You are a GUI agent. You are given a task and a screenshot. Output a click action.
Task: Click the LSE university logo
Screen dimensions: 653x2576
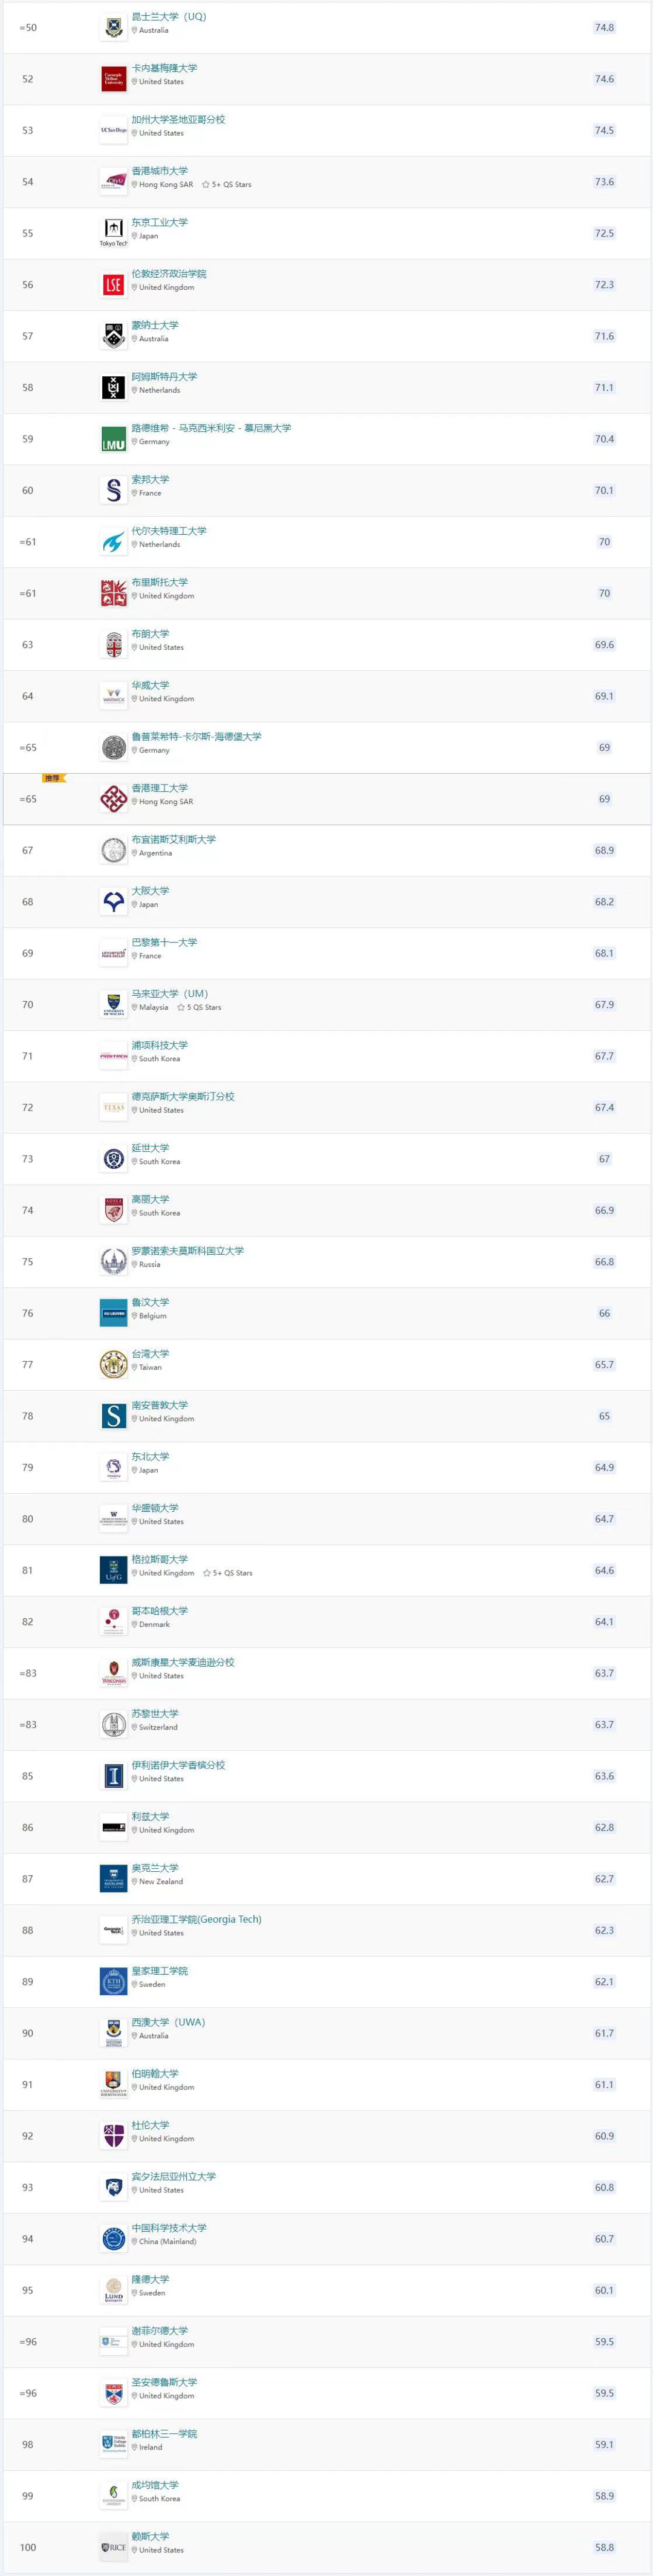tap(113, 285)
